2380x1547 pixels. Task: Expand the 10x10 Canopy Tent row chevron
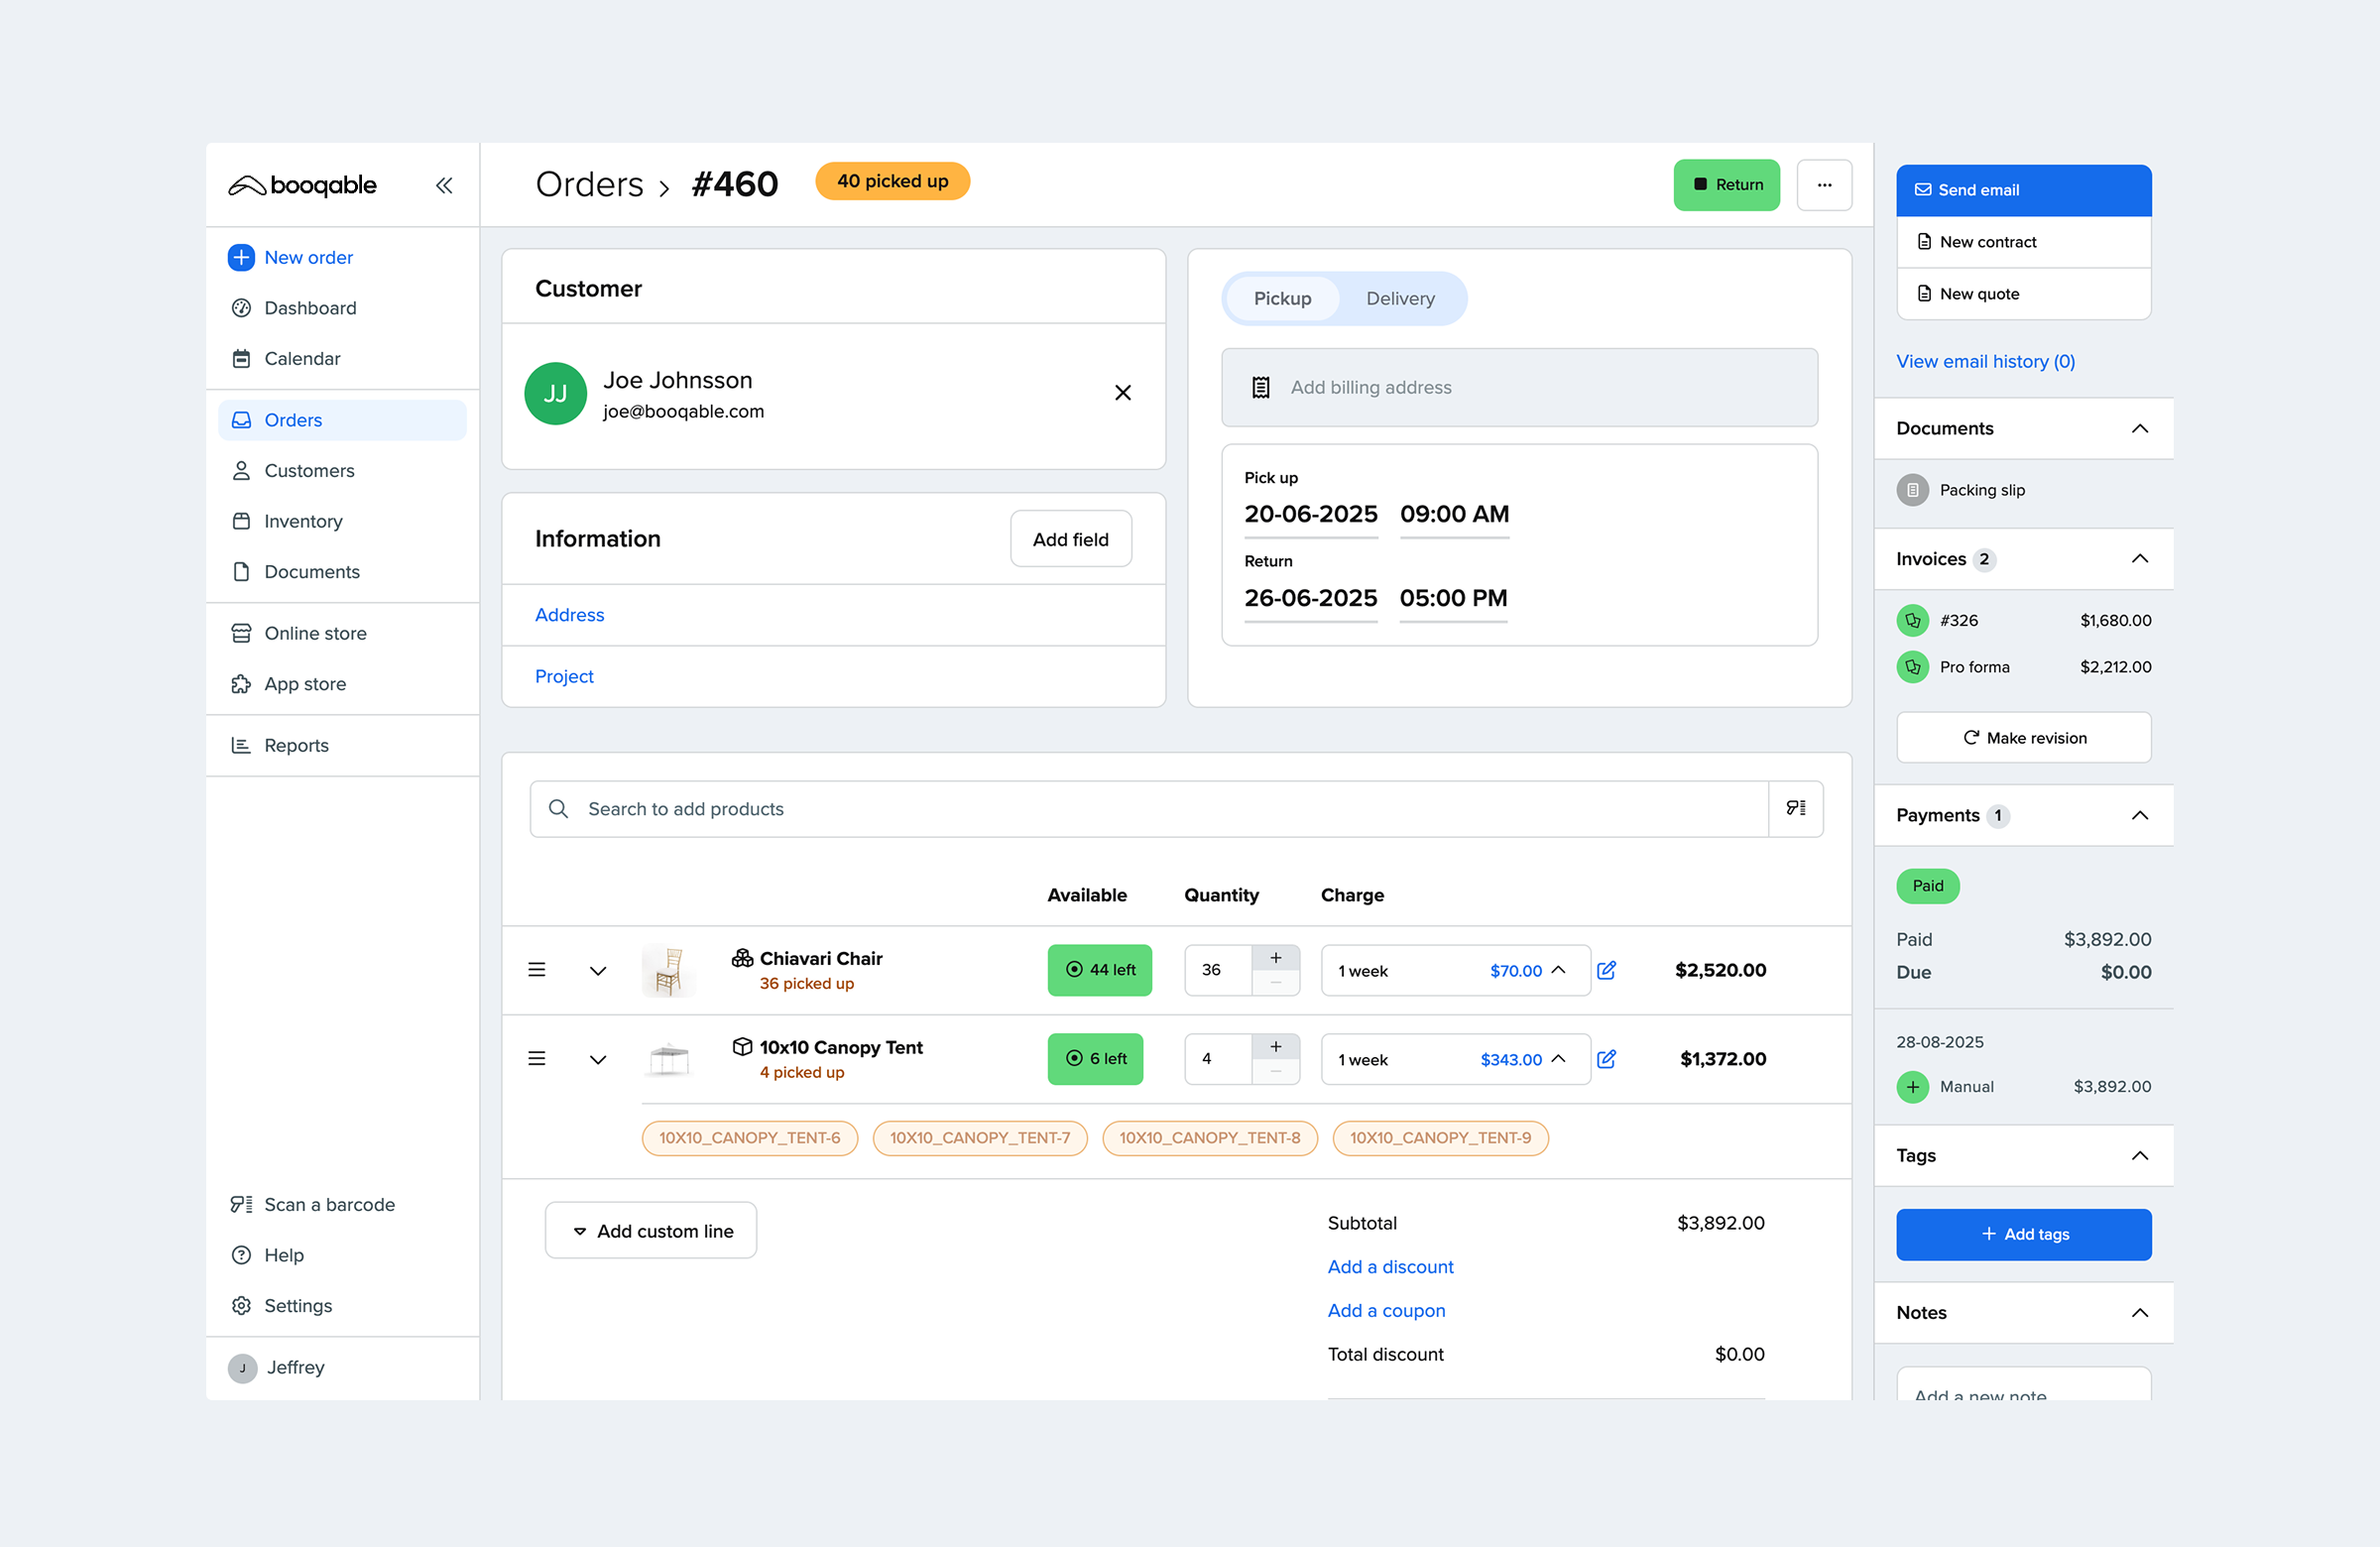(598, 1059)
